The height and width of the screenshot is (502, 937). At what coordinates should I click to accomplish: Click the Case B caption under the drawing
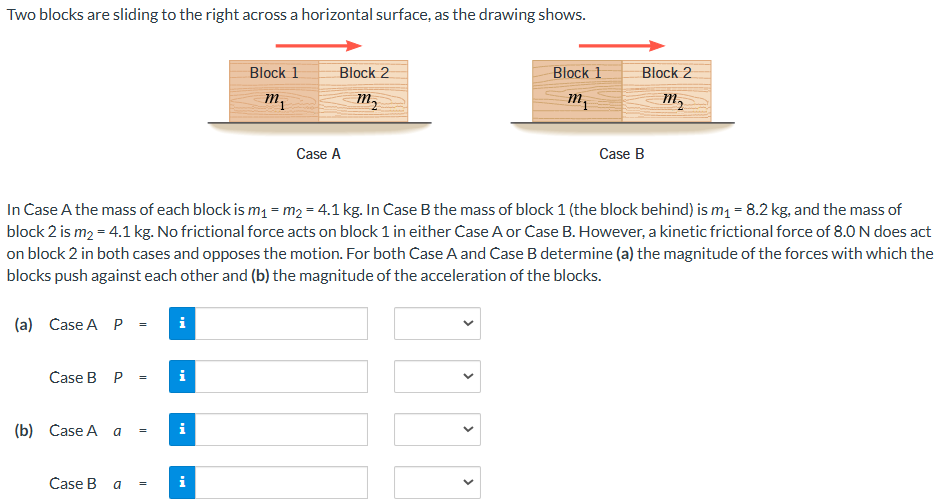tap(621, 154)
